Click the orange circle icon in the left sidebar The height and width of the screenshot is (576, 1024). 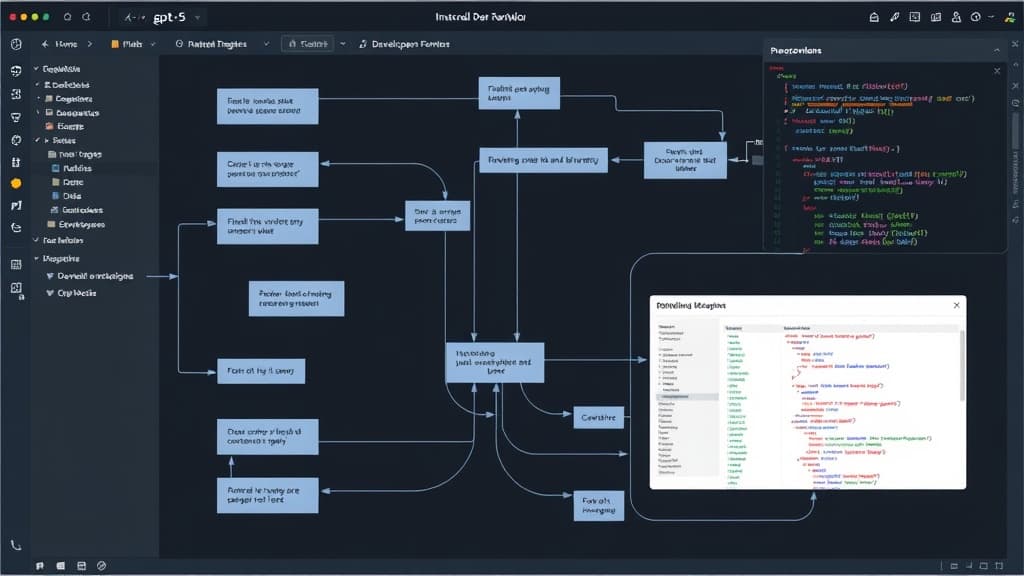coord(16,184)
